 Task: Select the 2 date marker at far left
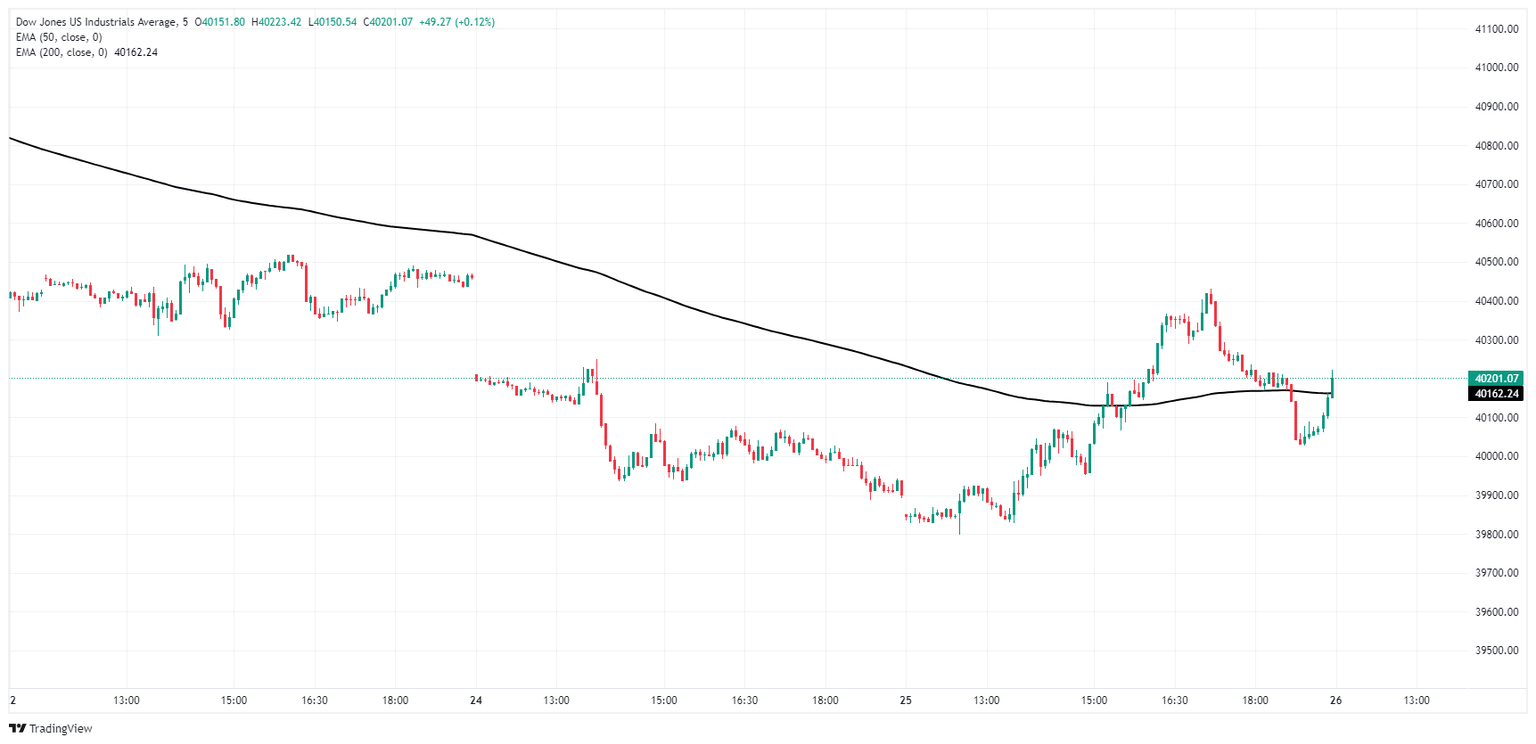coord(11,700)
